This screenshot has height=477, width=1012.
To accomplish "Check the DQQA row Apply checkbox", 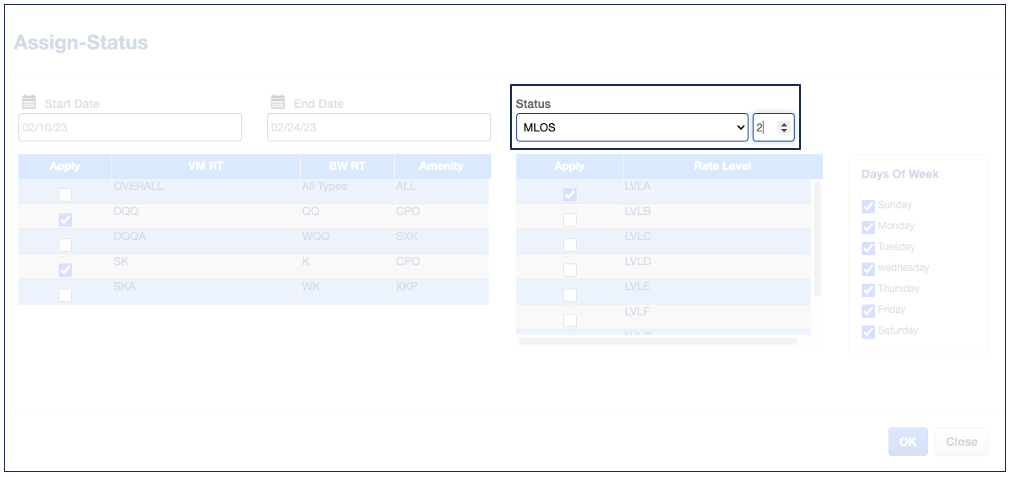I will [65, 245].
